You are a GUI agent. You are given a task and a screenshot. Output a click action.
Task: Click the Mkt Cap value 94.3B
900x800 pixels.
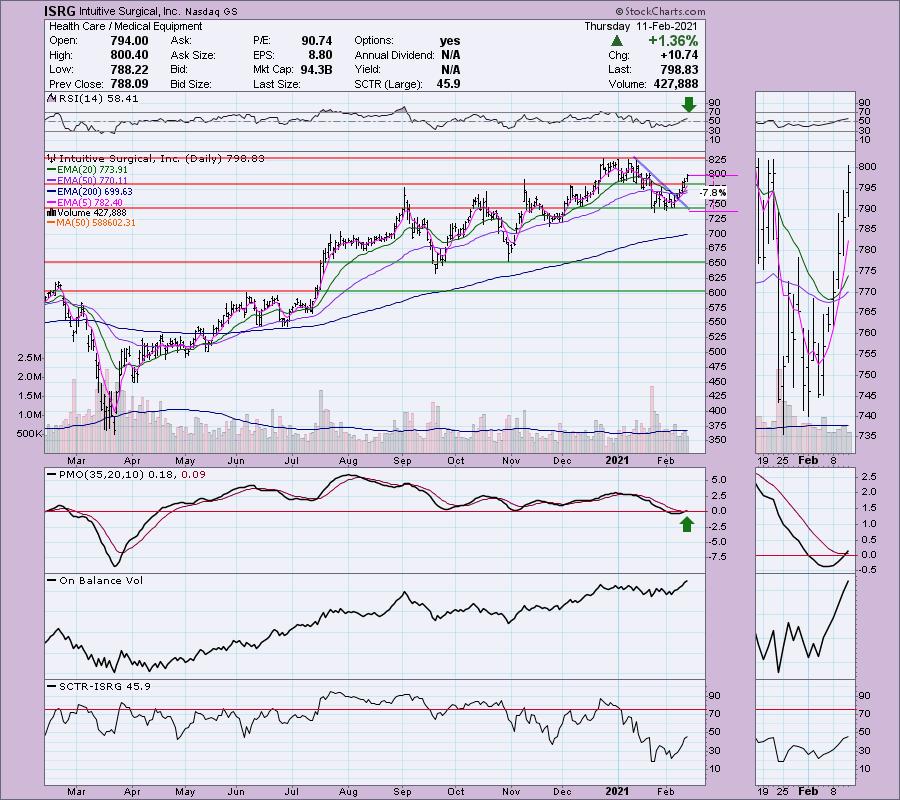tap(316, 69)
